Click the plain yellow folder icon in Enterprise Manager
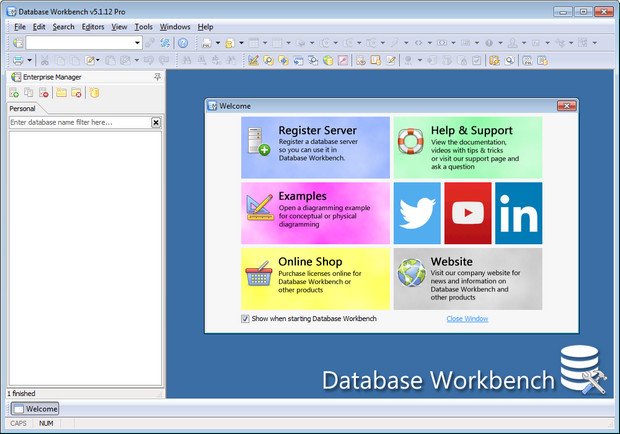The width and height of the screenshot is (620, 434). tap(61, 93)
